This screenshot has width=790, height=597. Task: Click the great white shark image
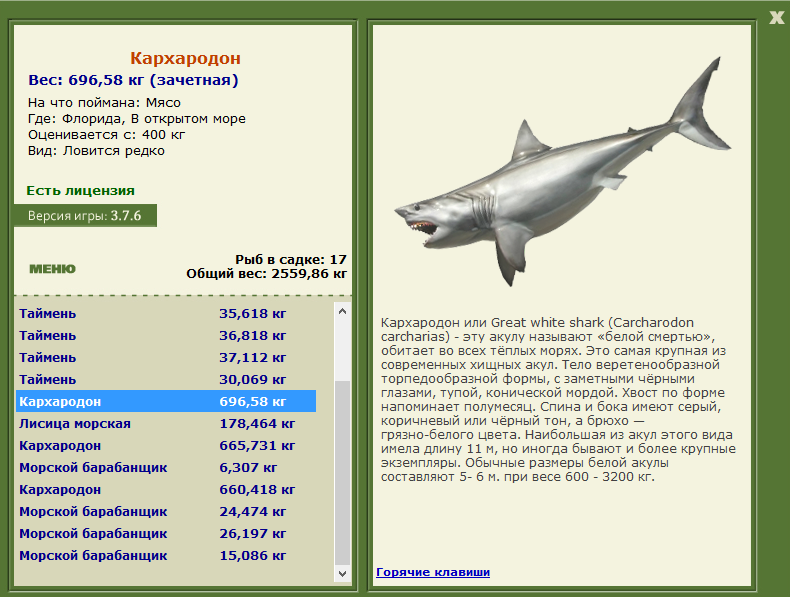coord(562,174)
